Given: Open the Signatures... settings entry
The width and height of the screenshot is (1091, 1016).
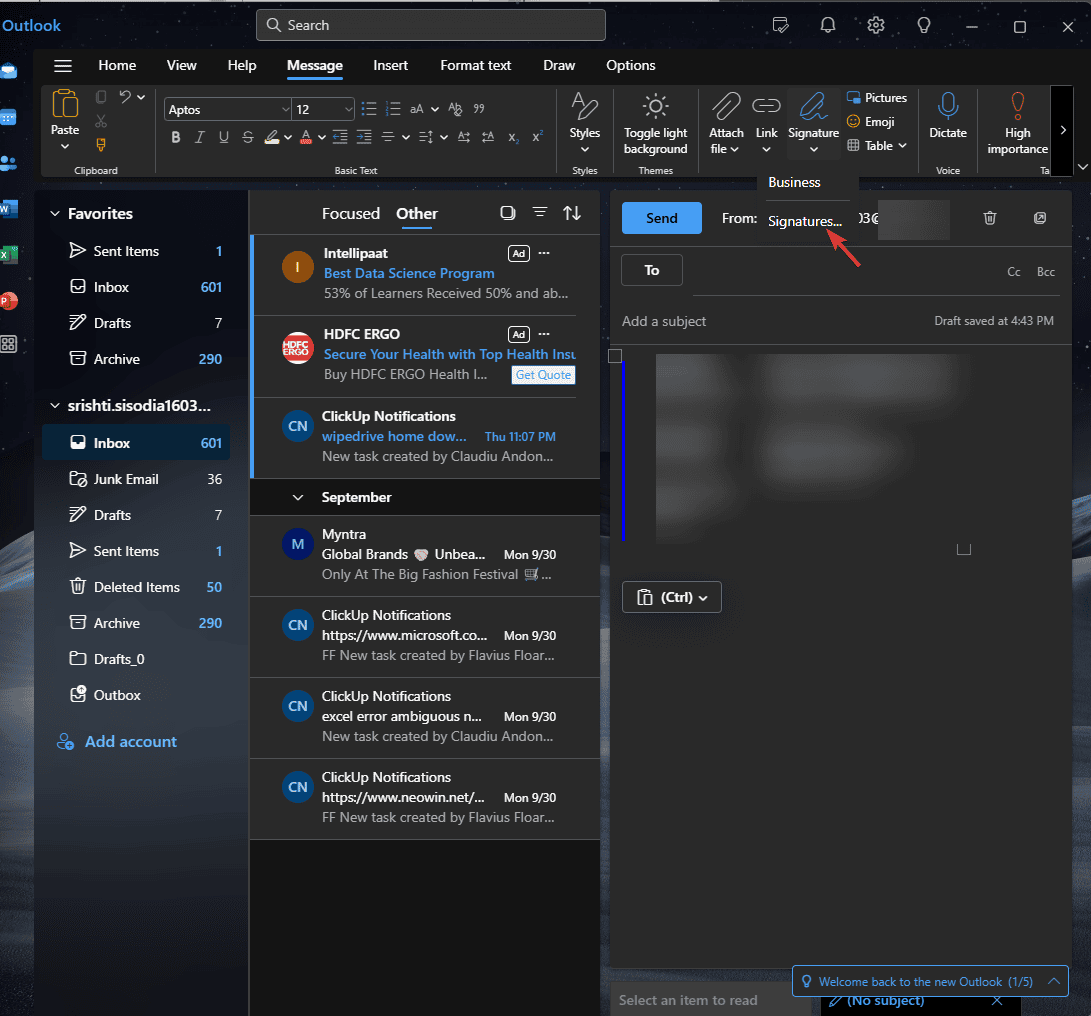Looking at the screenshot, I should 805,221.
